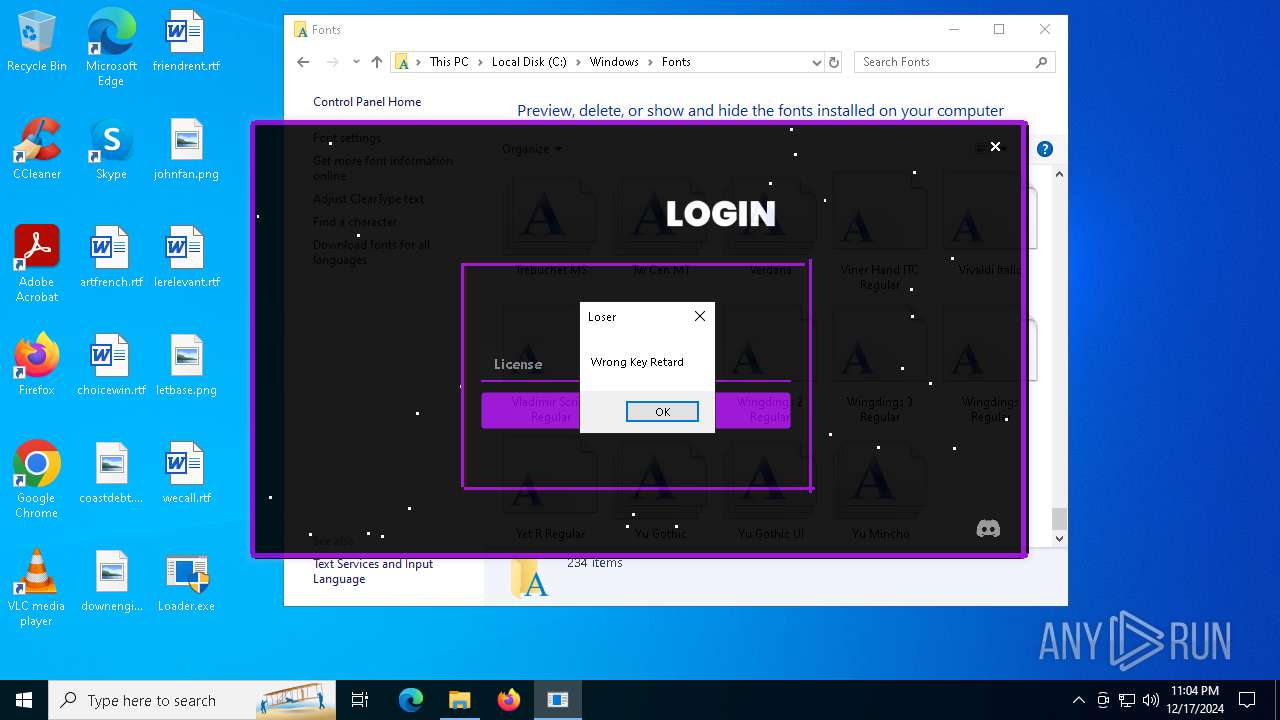Select letbase.png file icon
Image resolution: width=1280 pixels, height=720 pixels.
tap(186, 366)
